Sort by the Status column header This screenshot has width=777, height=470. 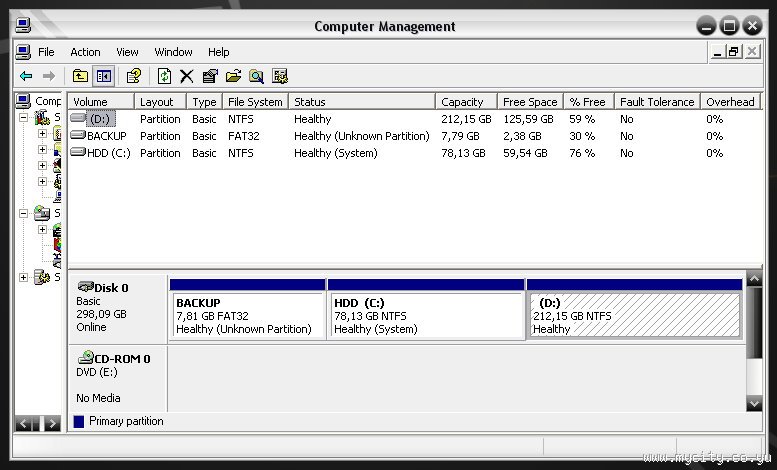362,102
